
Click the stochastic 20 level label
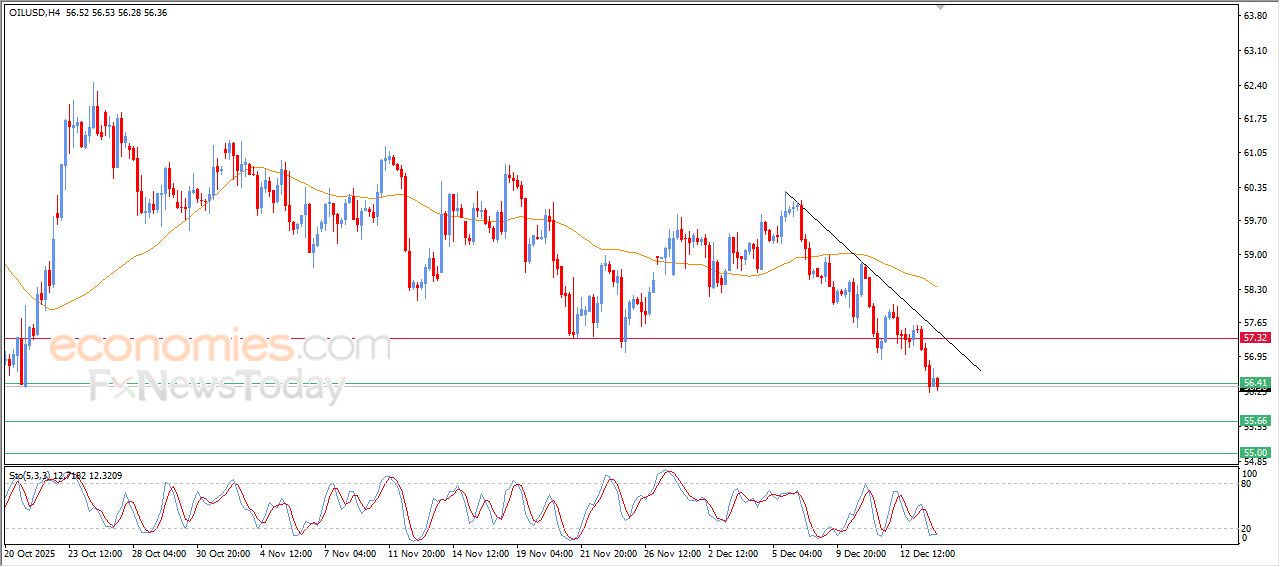click(x=1245, y=528)
